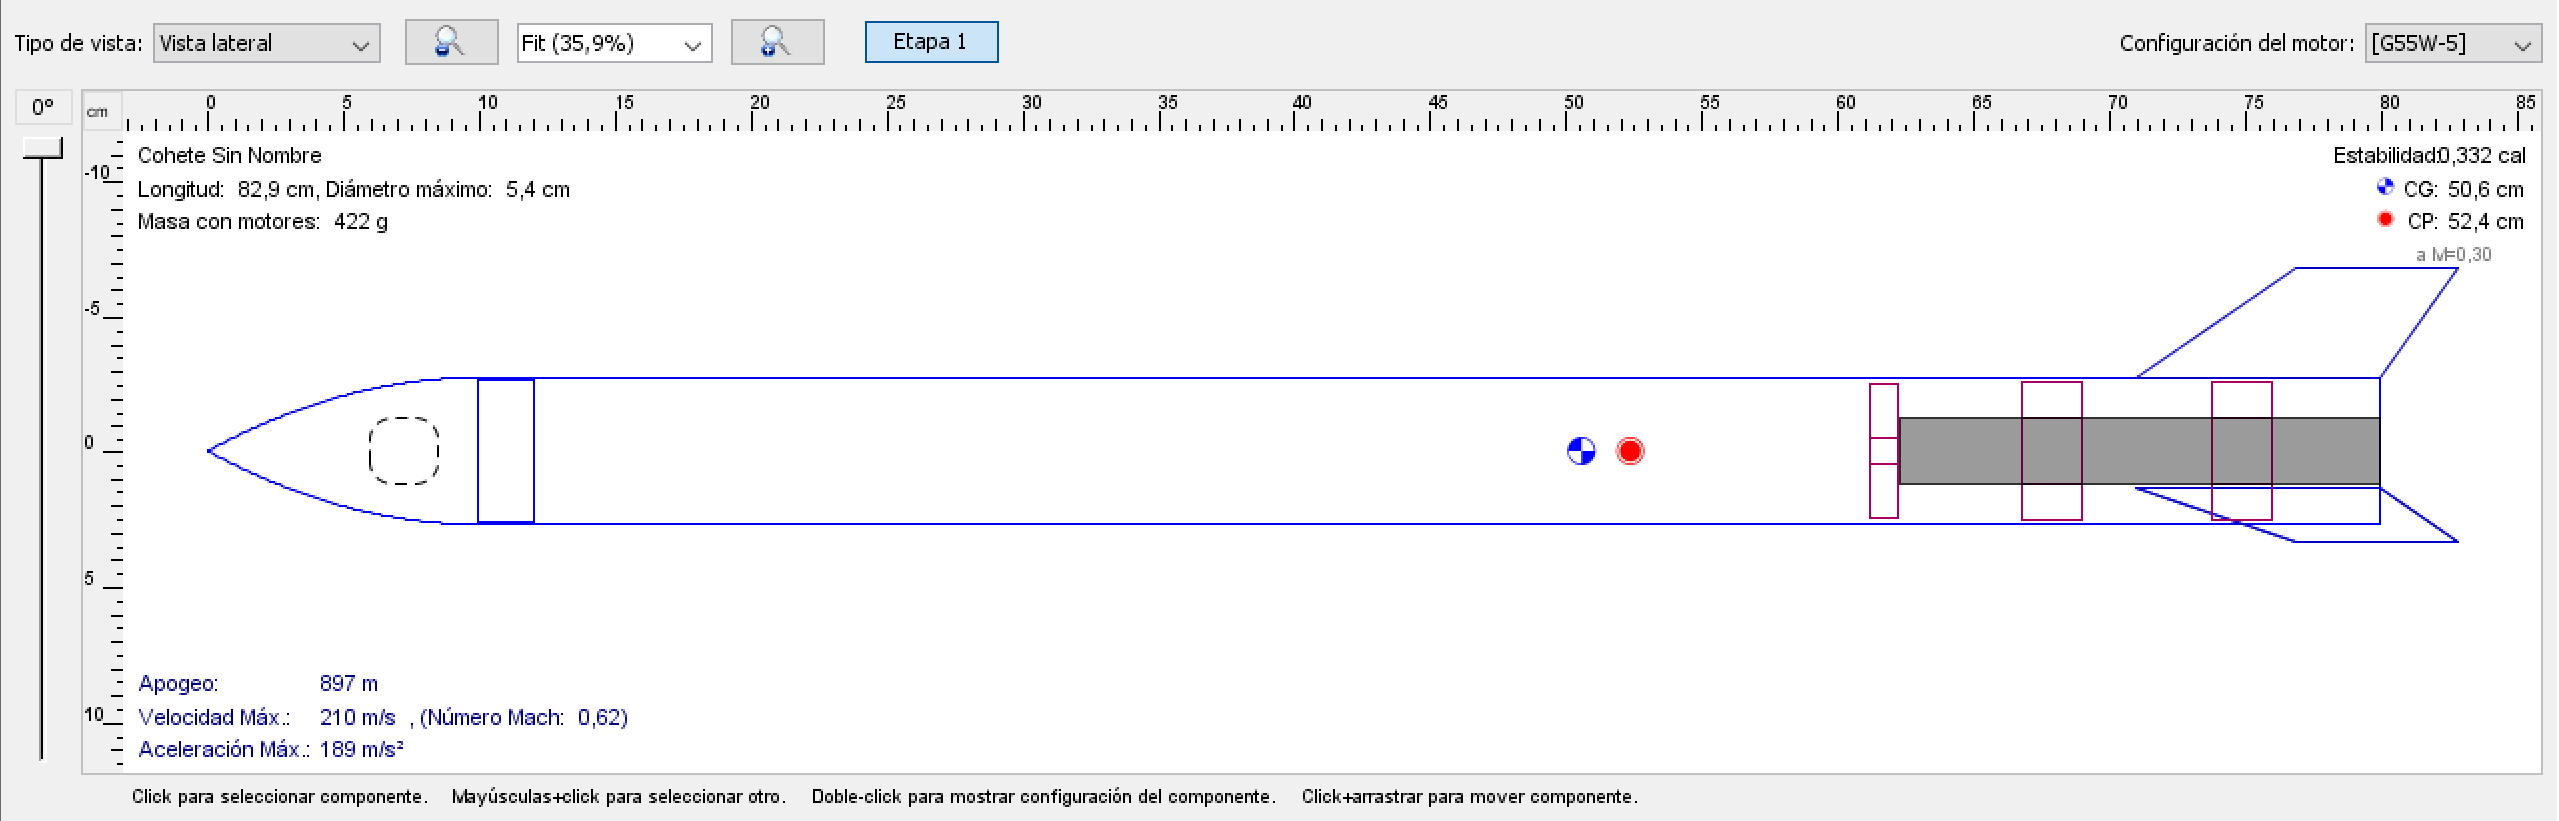Image resolution: width=2559 pixels, height=821 pixels.
Task: Click the red CP marker on rocket
Action: (x=1629, y=451)
